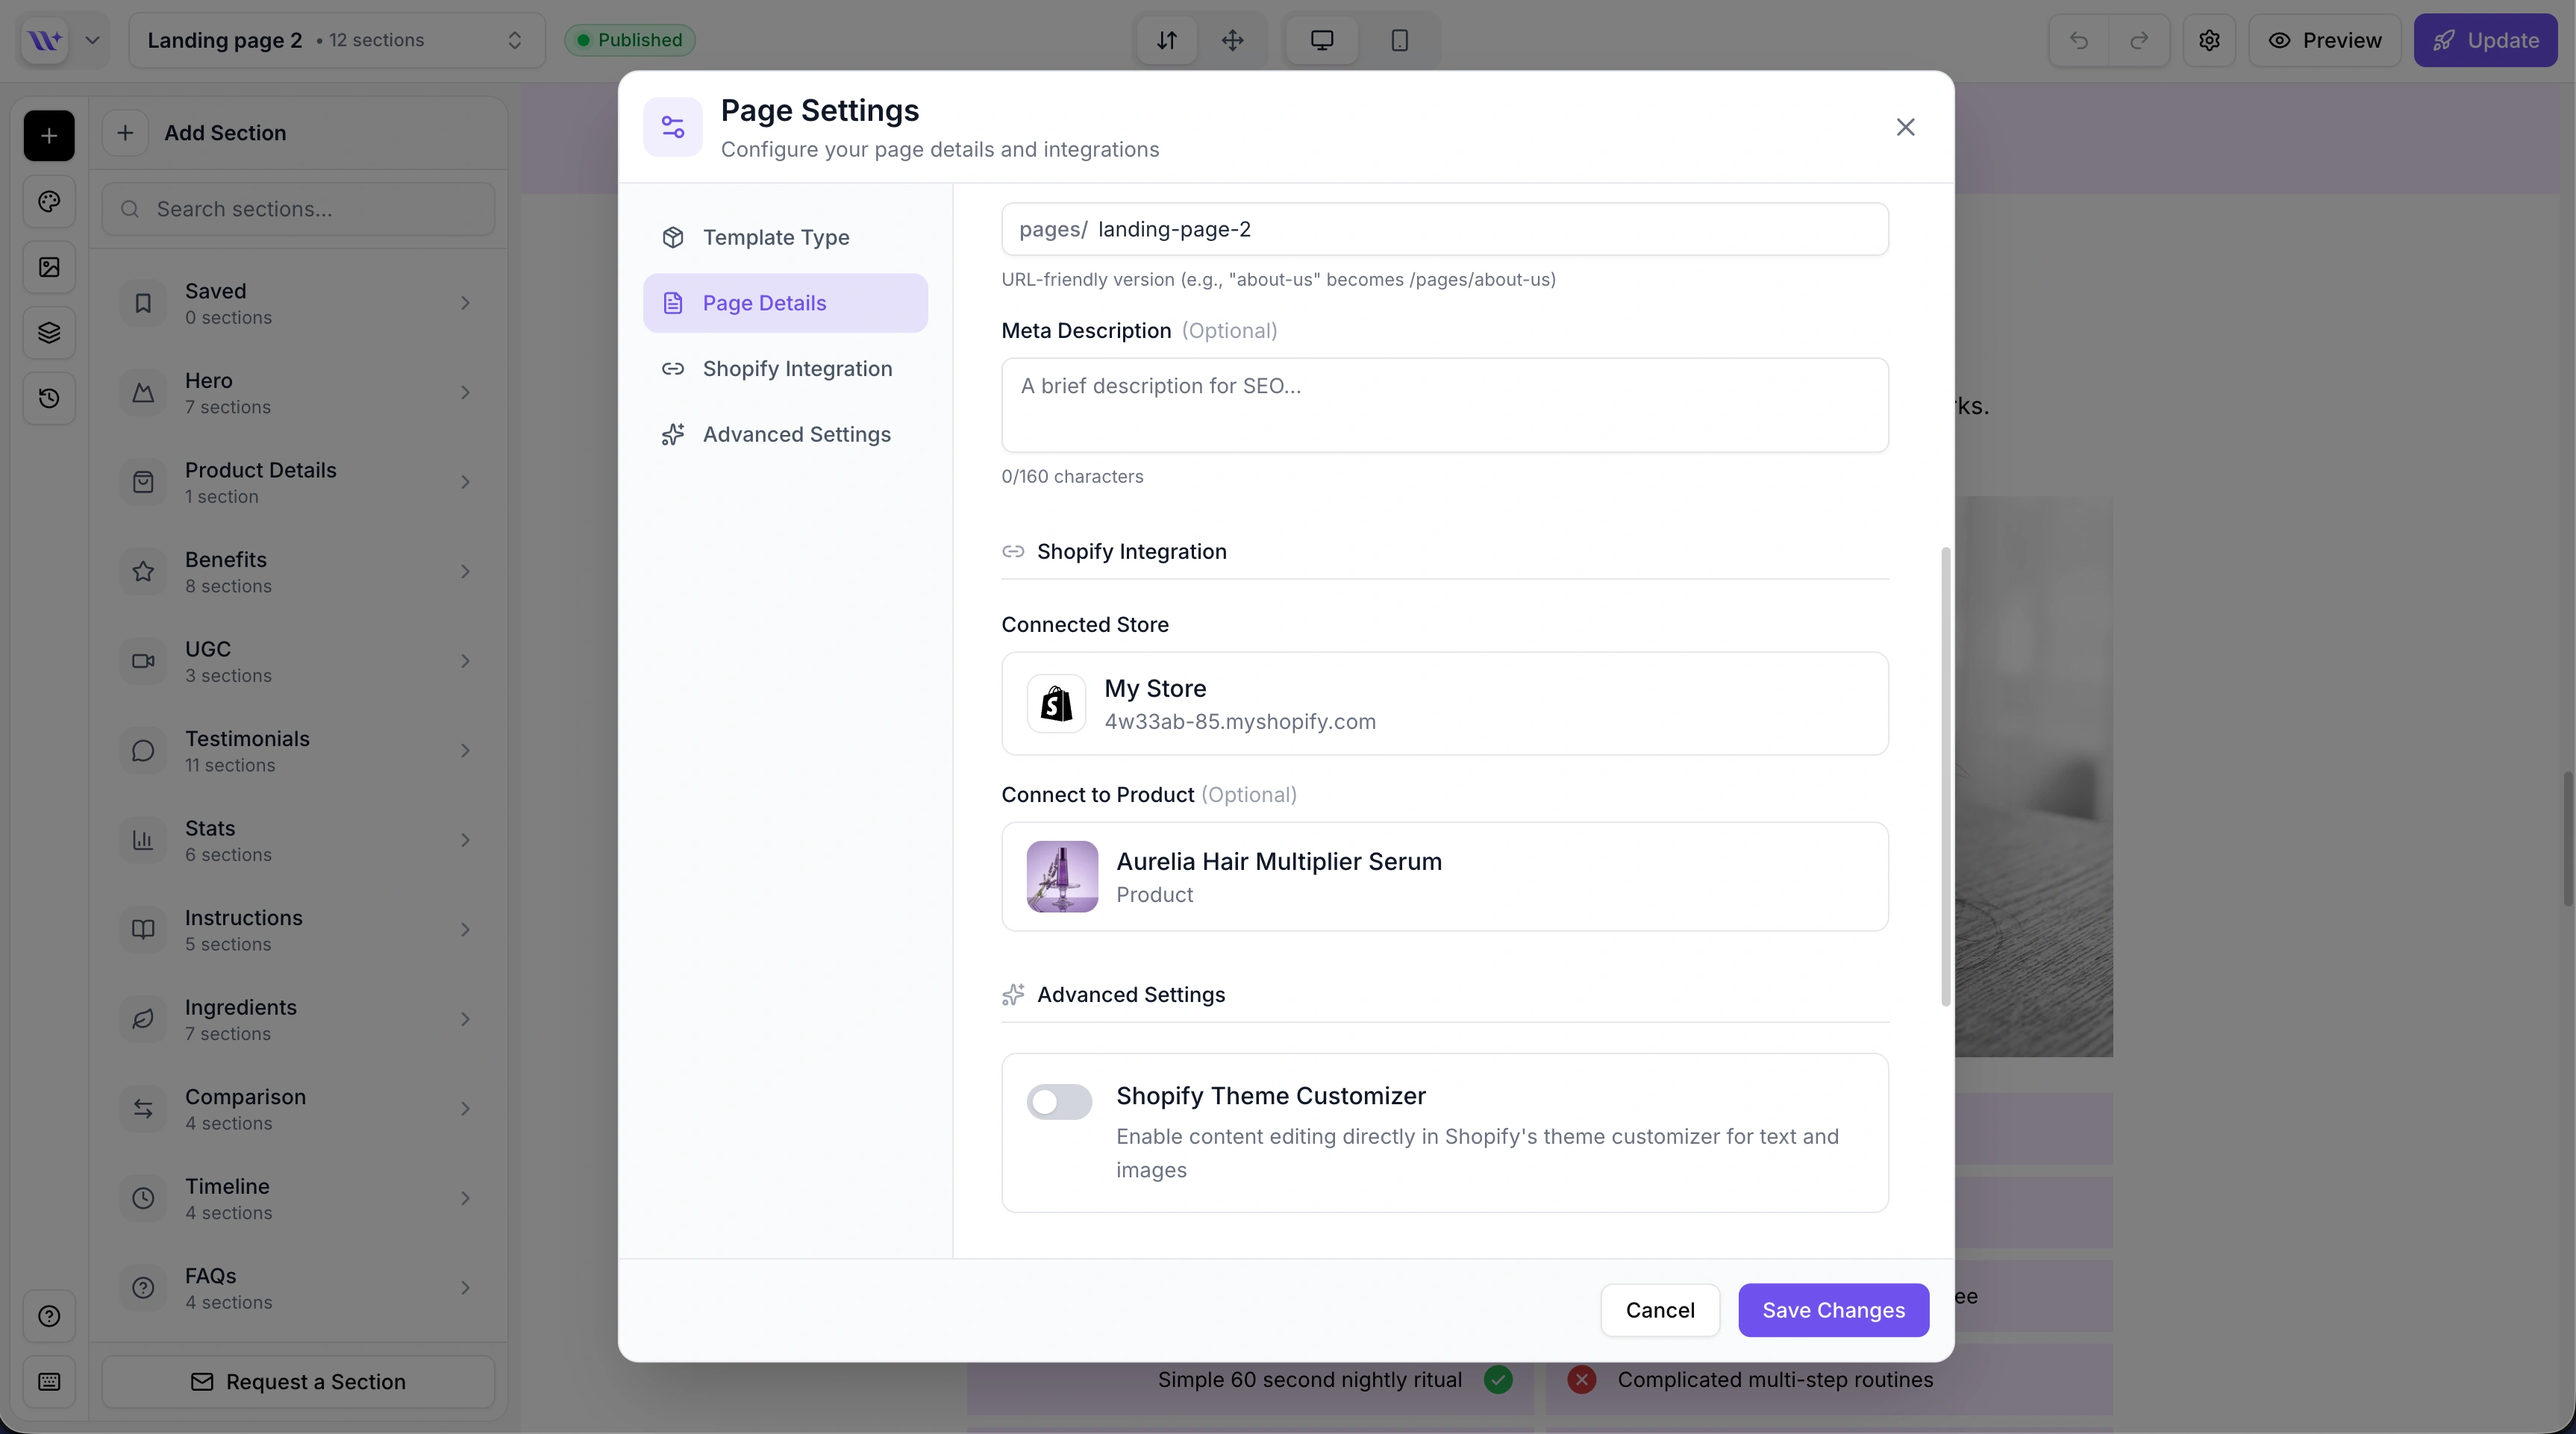Click the palette theme icon in left rail
The width and height of the screenshot is (2576, 1434).
[x=49, y=202]
